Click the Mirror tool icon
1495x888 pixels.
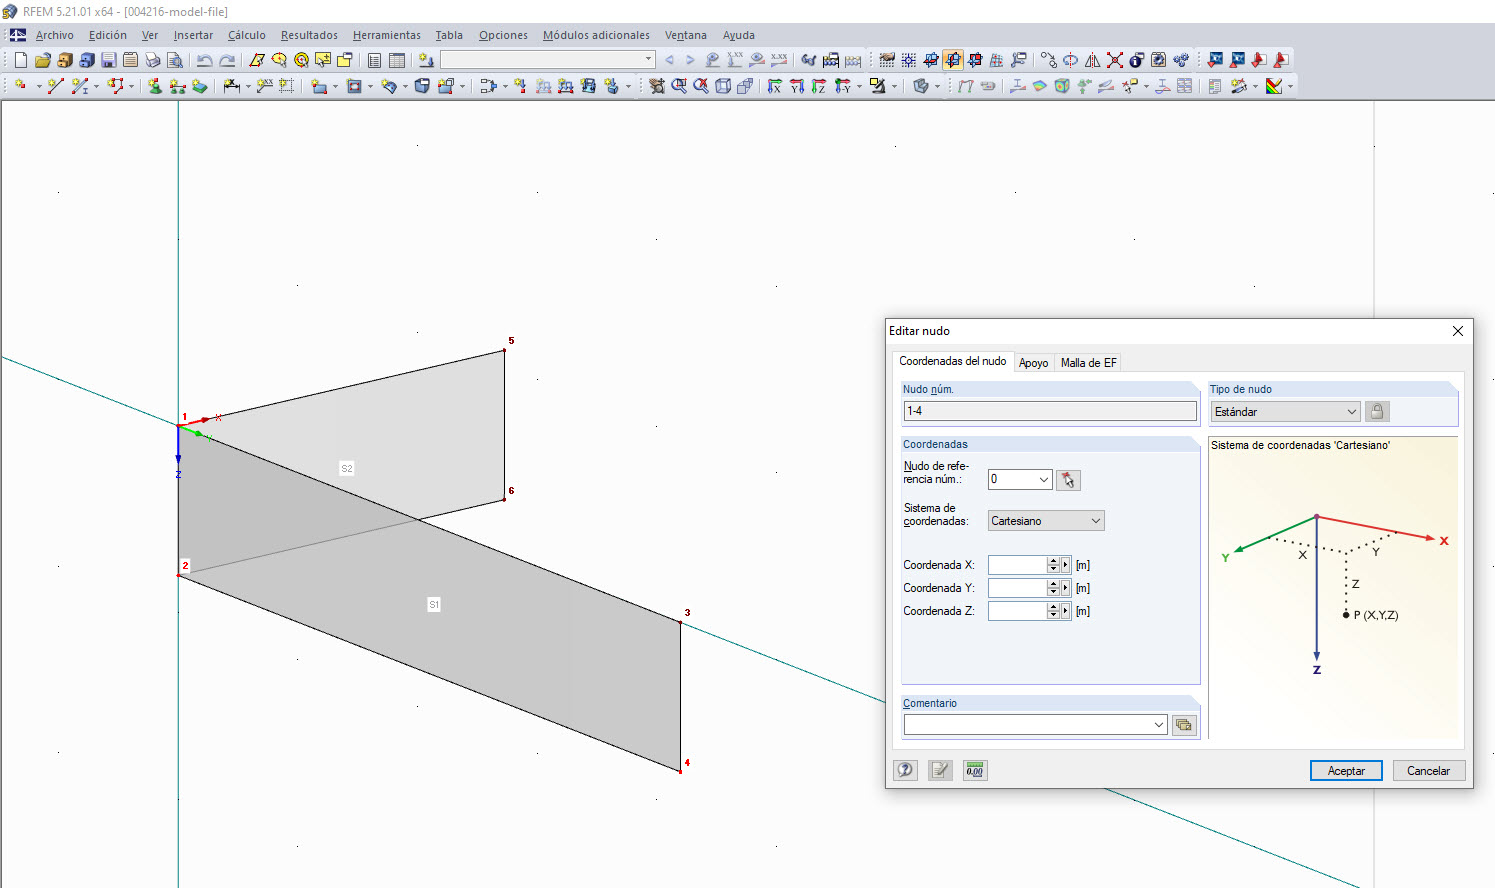[1092, 60]
